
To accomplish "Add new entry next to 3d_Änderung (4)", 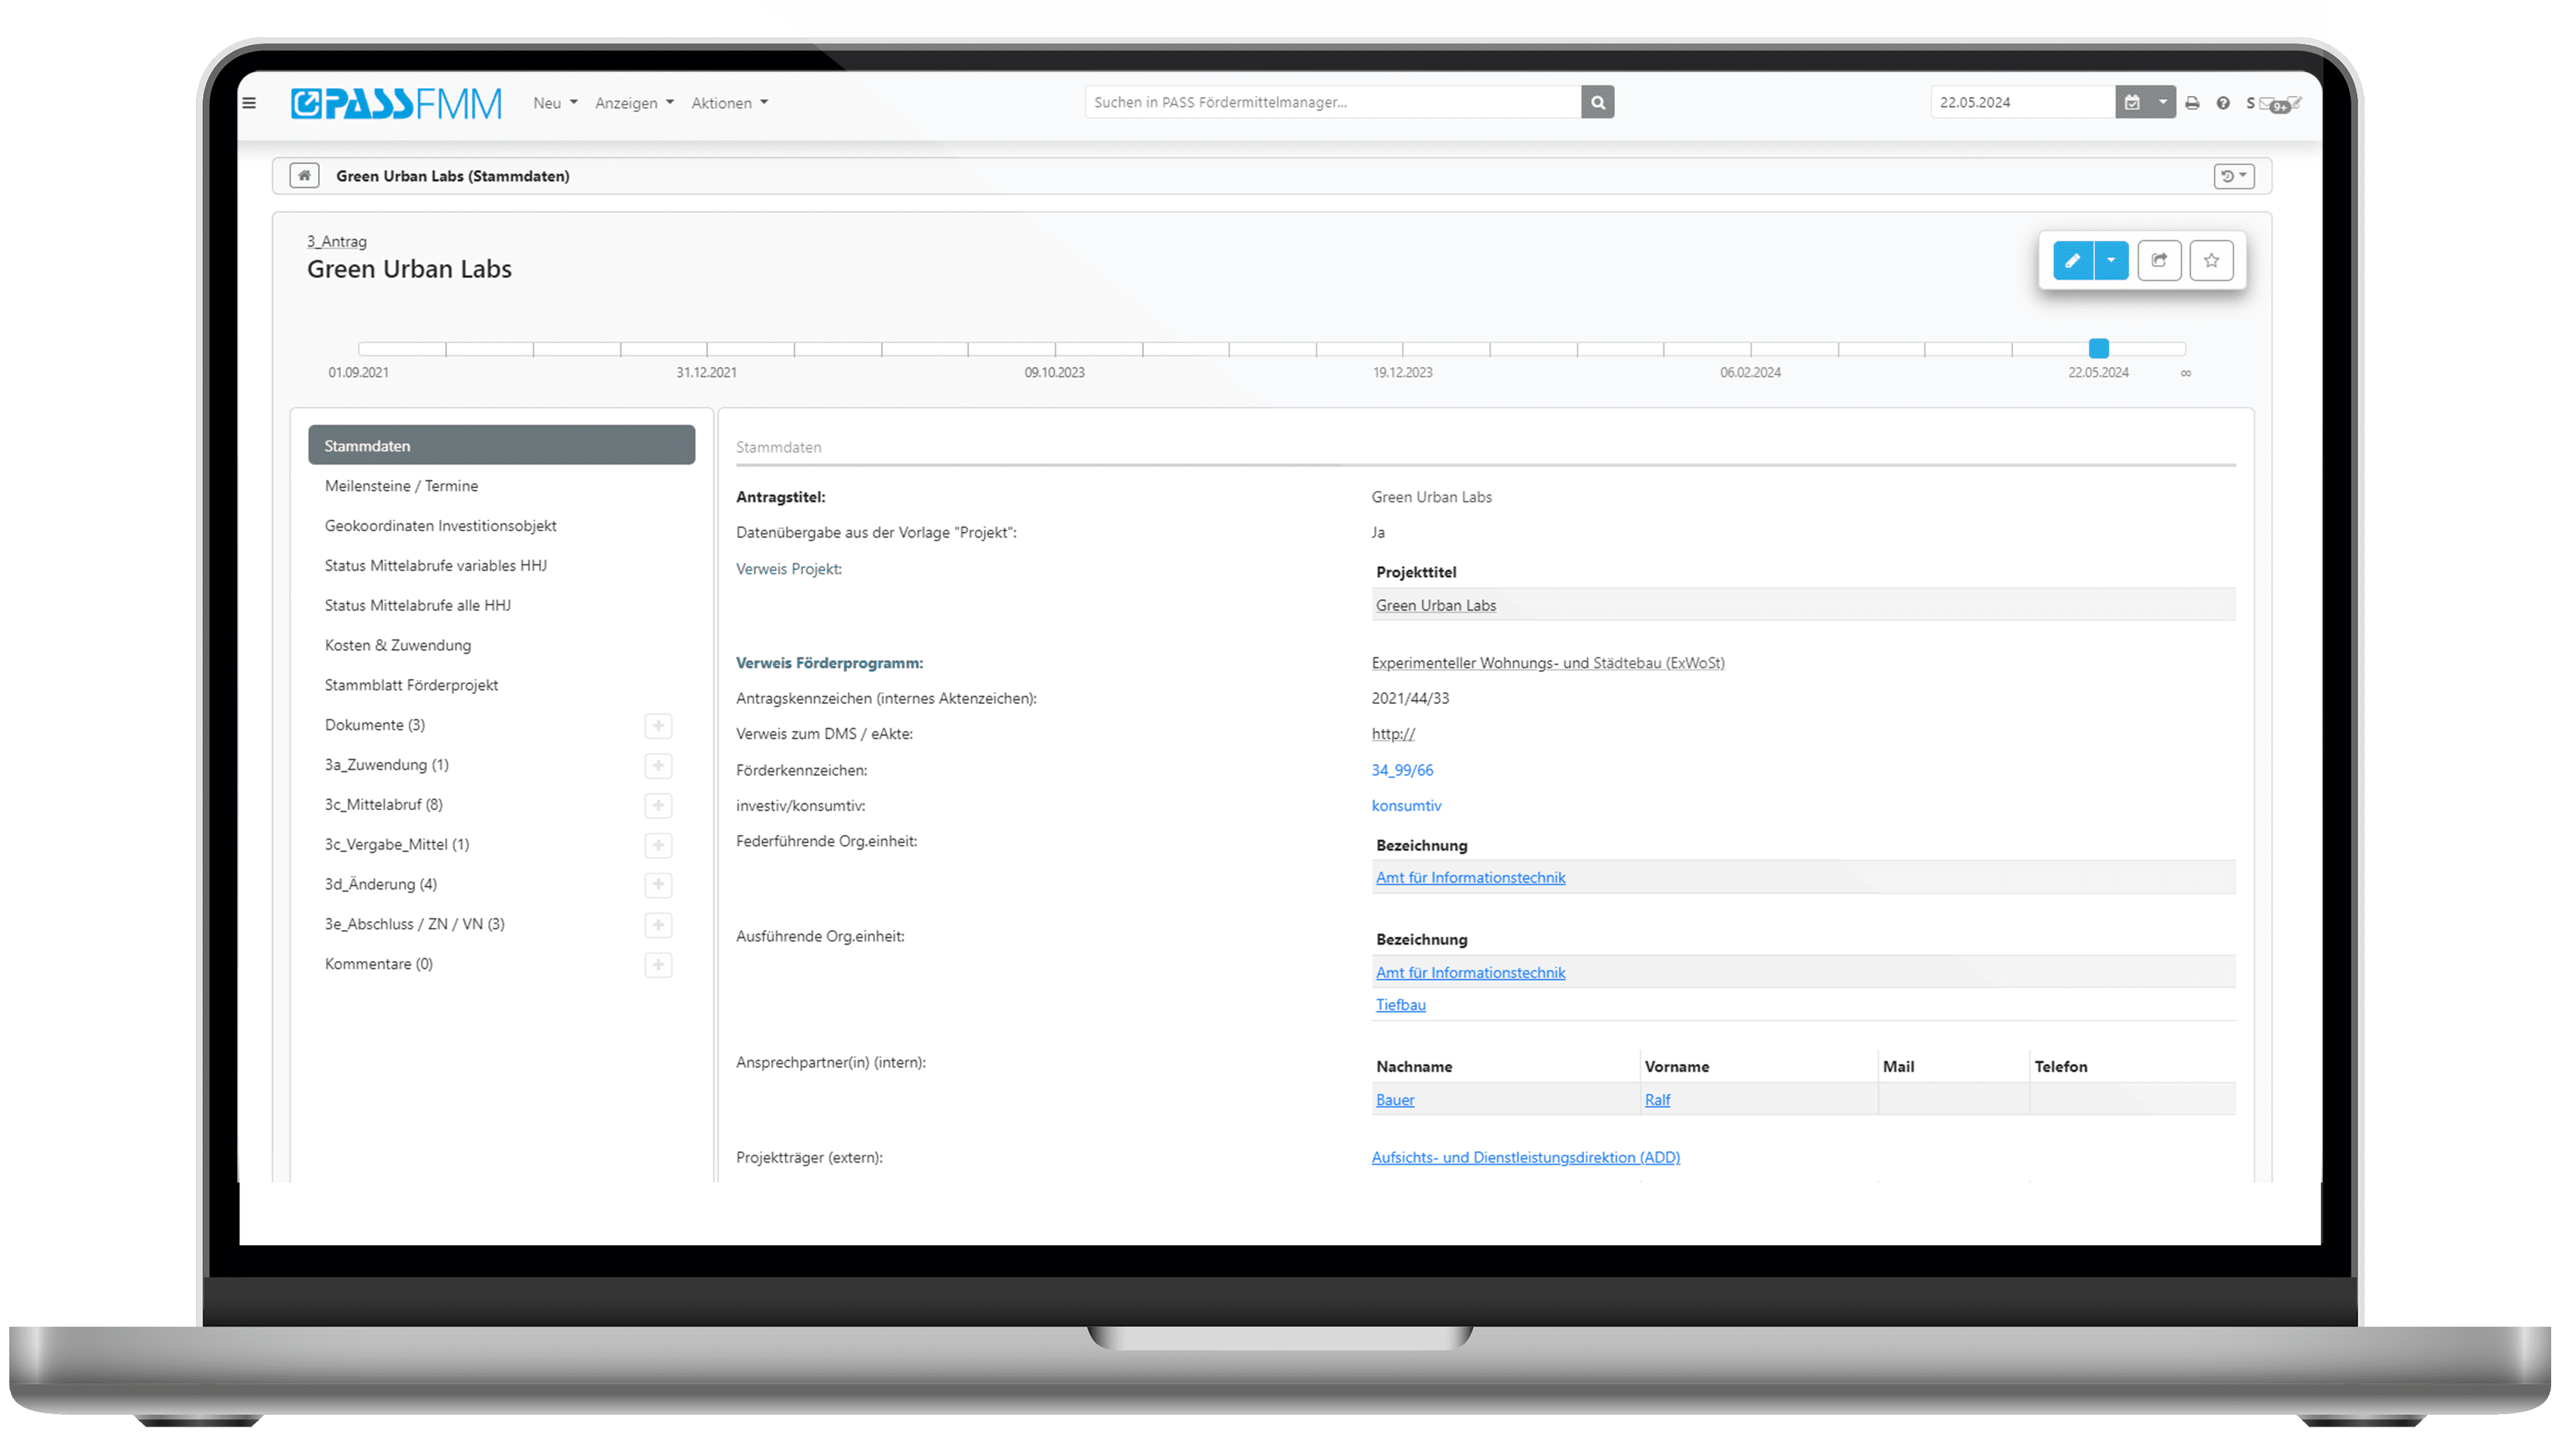I will click(x=658, y=885).
